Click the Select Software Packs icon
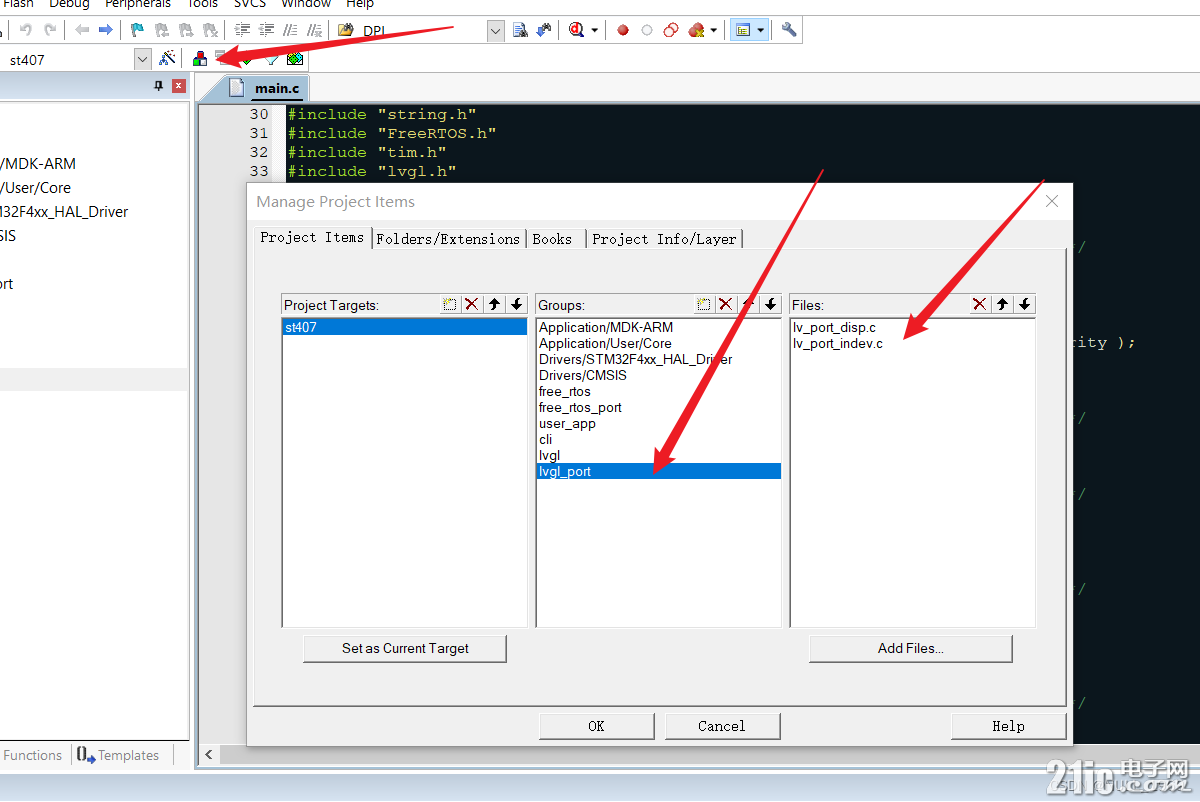 click(x=271, y=59)
